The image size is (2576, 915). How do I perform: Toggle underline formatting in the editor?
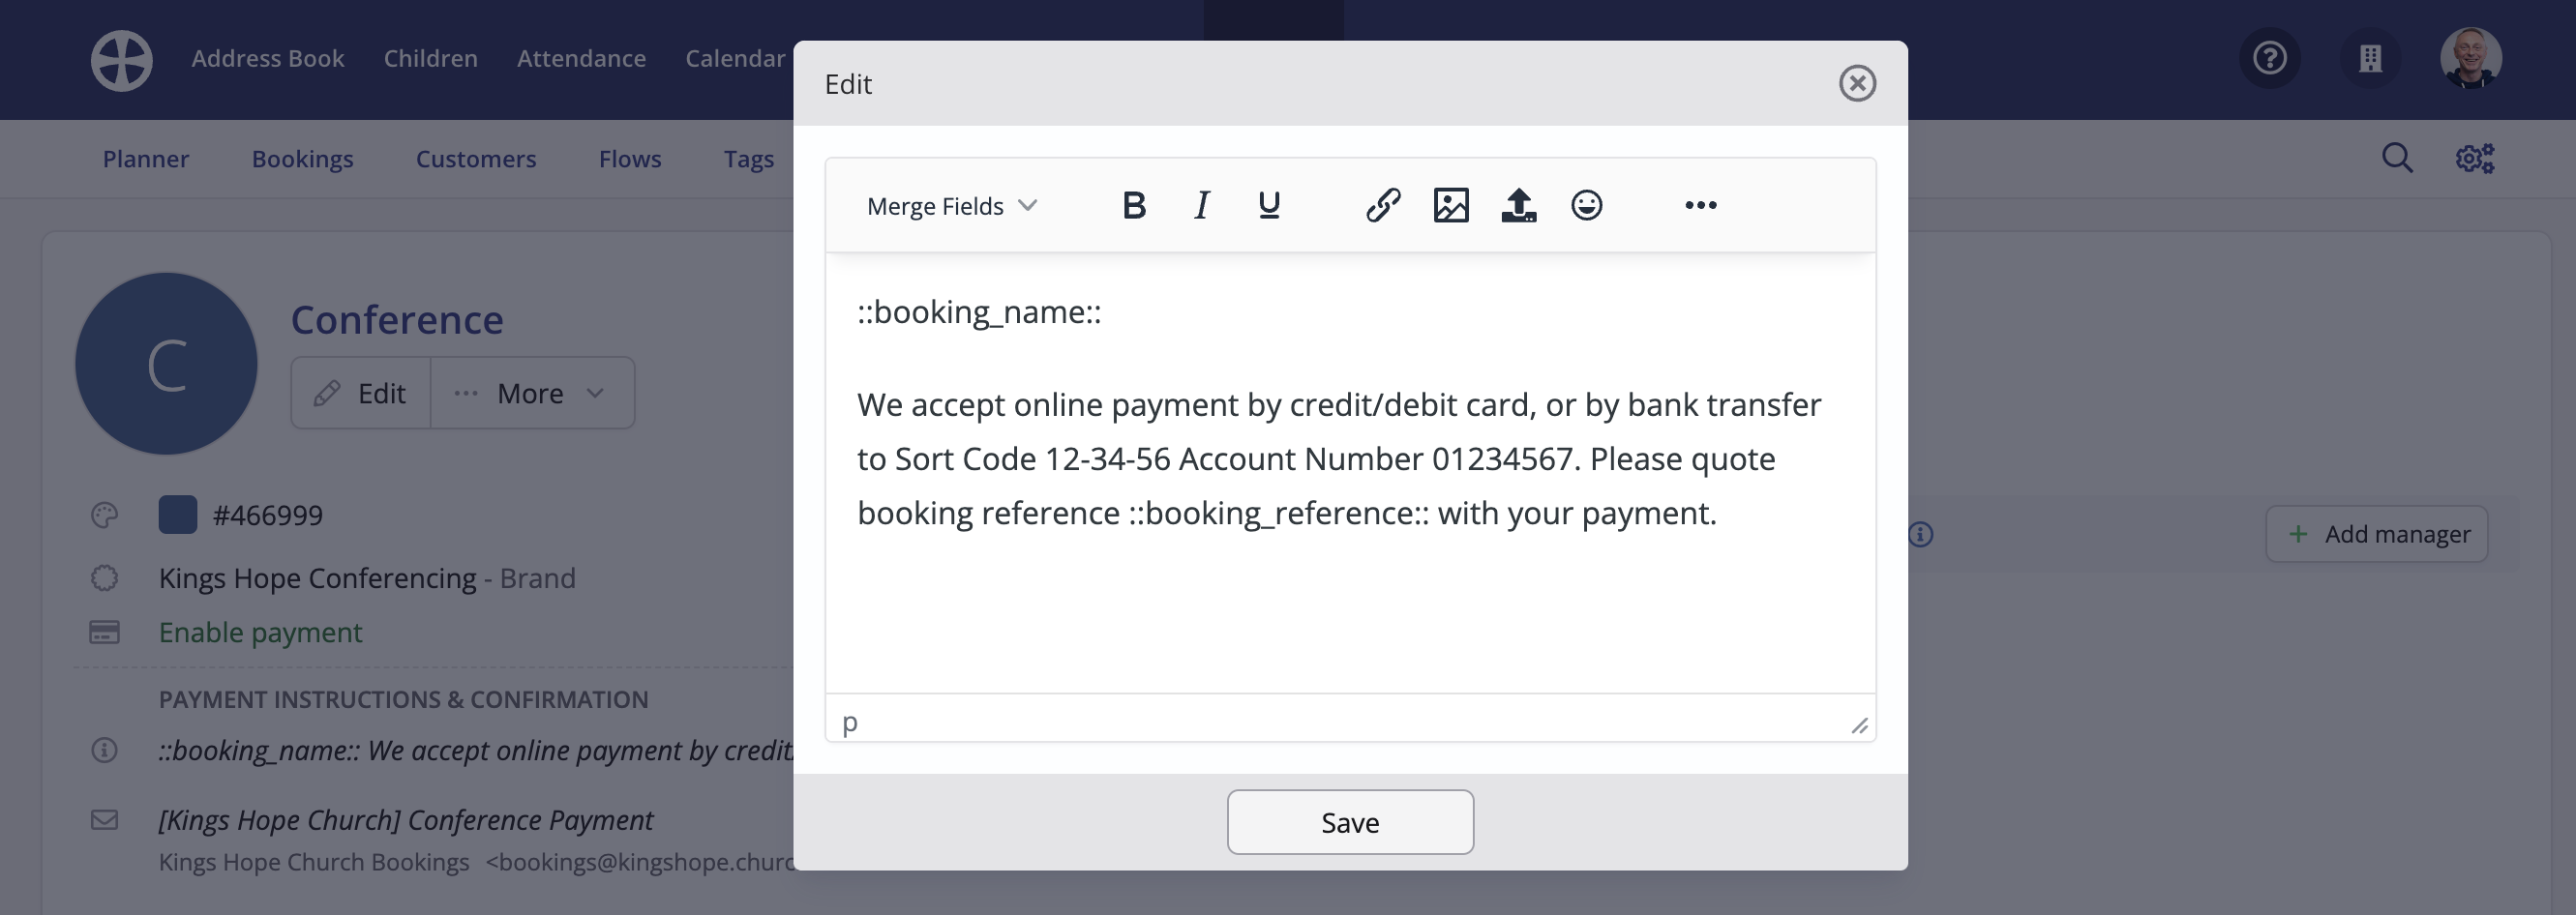(x=1269, y=205)
